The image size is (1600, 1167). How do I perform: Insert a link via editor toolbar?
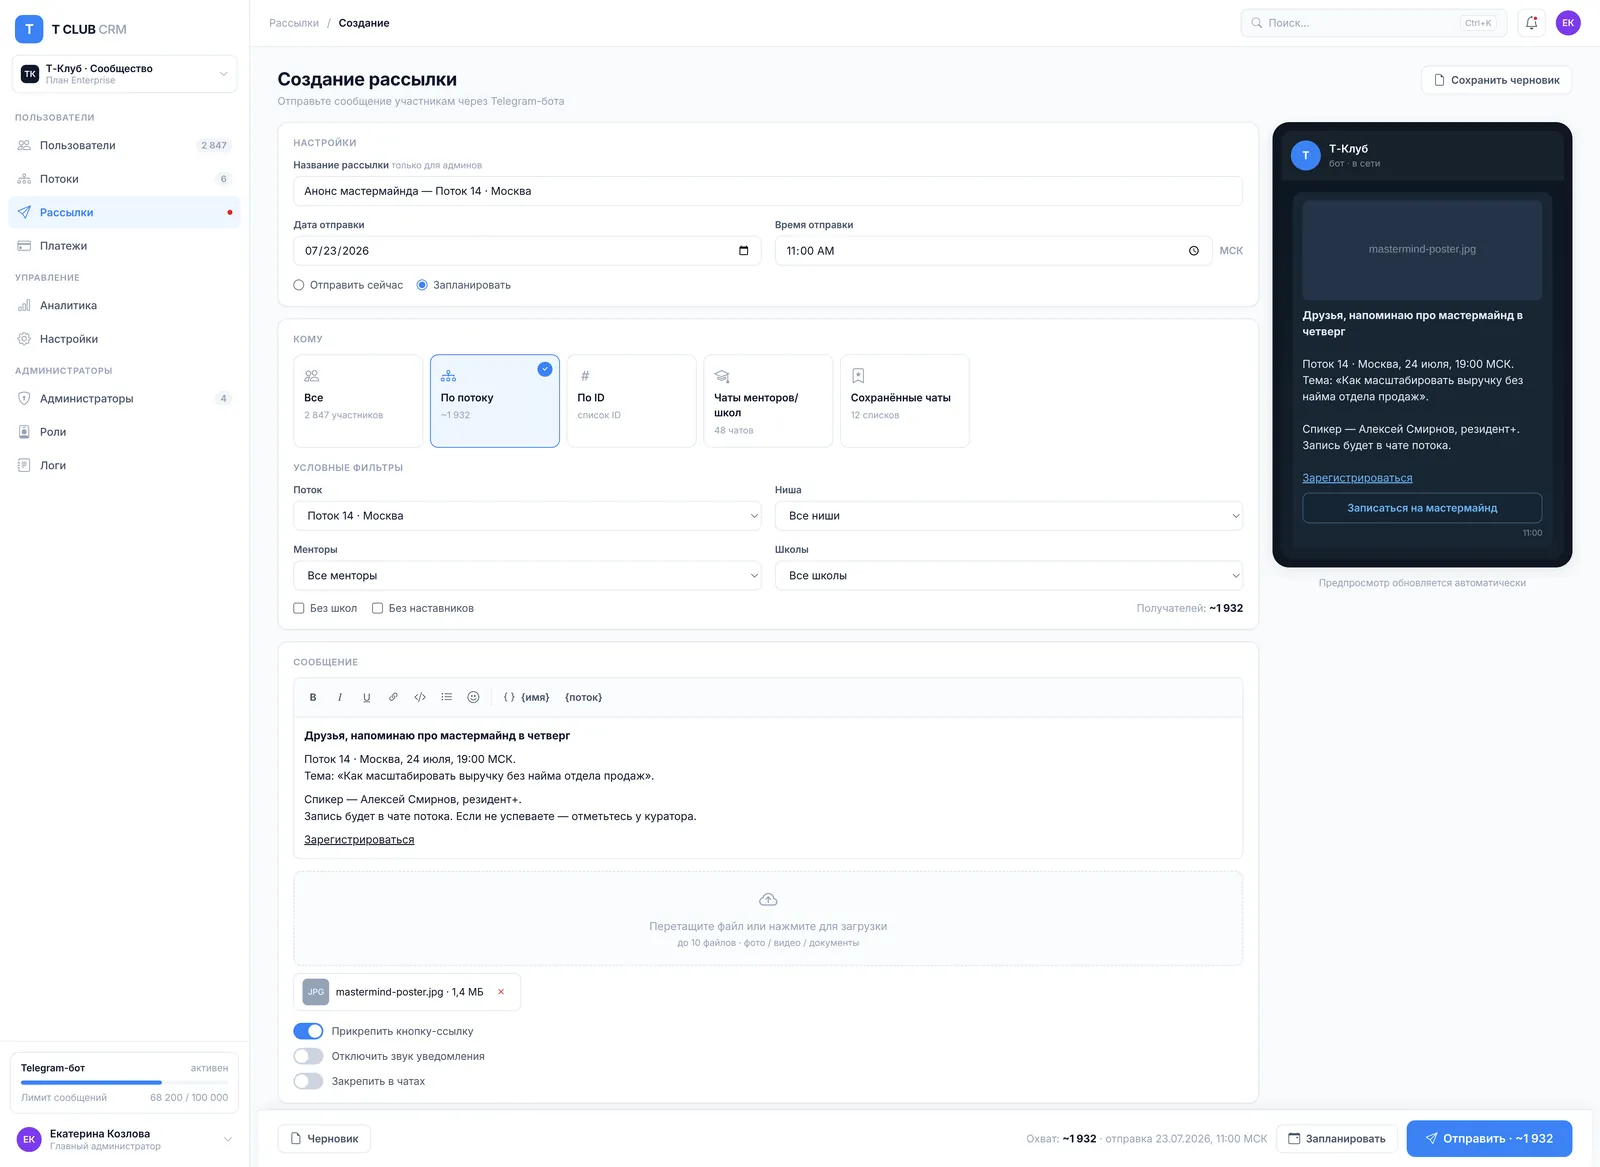[393, 697]
